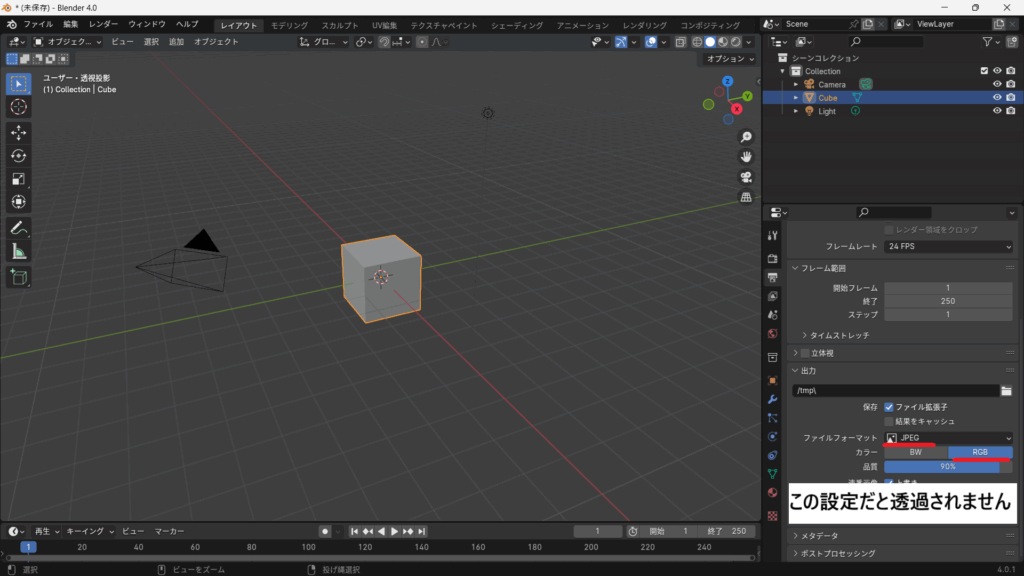Select the Move tool in left toolbar
1024x576 pixels.
coord(19,132)
